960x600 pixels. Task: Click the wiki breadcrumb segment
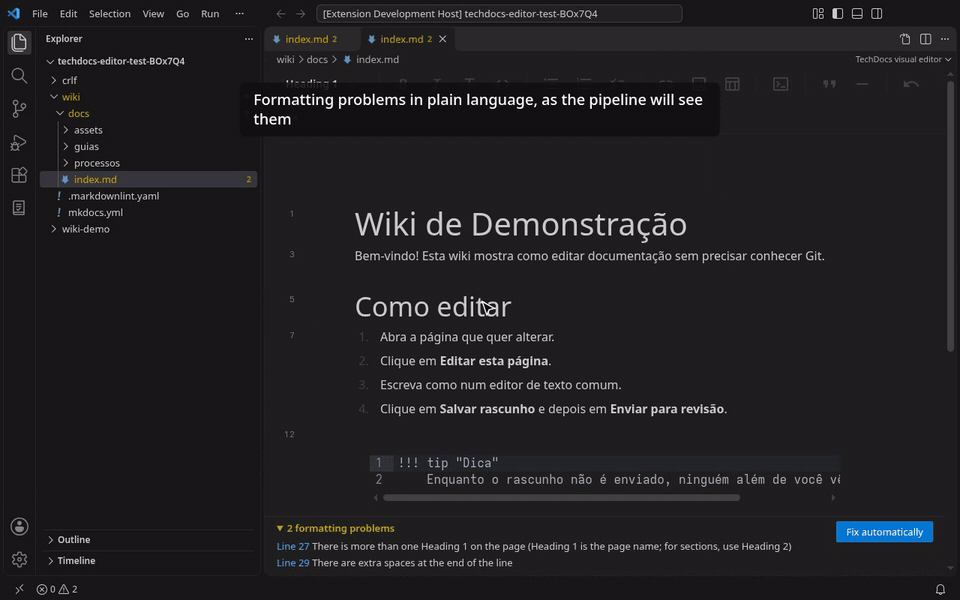(x=285, y=59)
